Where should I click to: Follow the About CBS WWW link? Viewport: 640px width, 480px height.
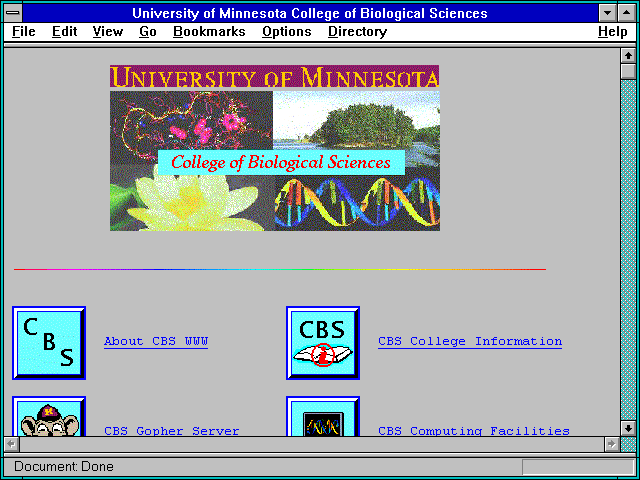pos(156,342)
